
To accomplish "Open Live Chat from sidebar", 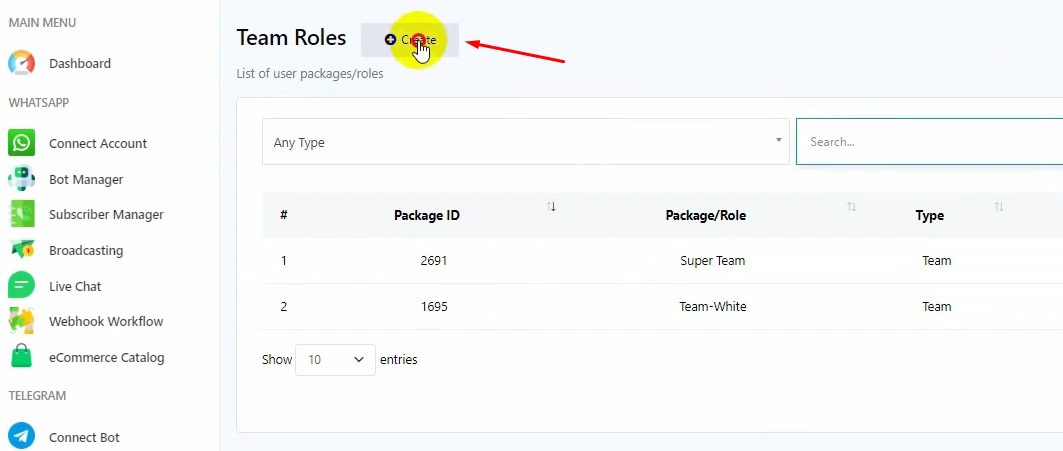I will point(75,286).
